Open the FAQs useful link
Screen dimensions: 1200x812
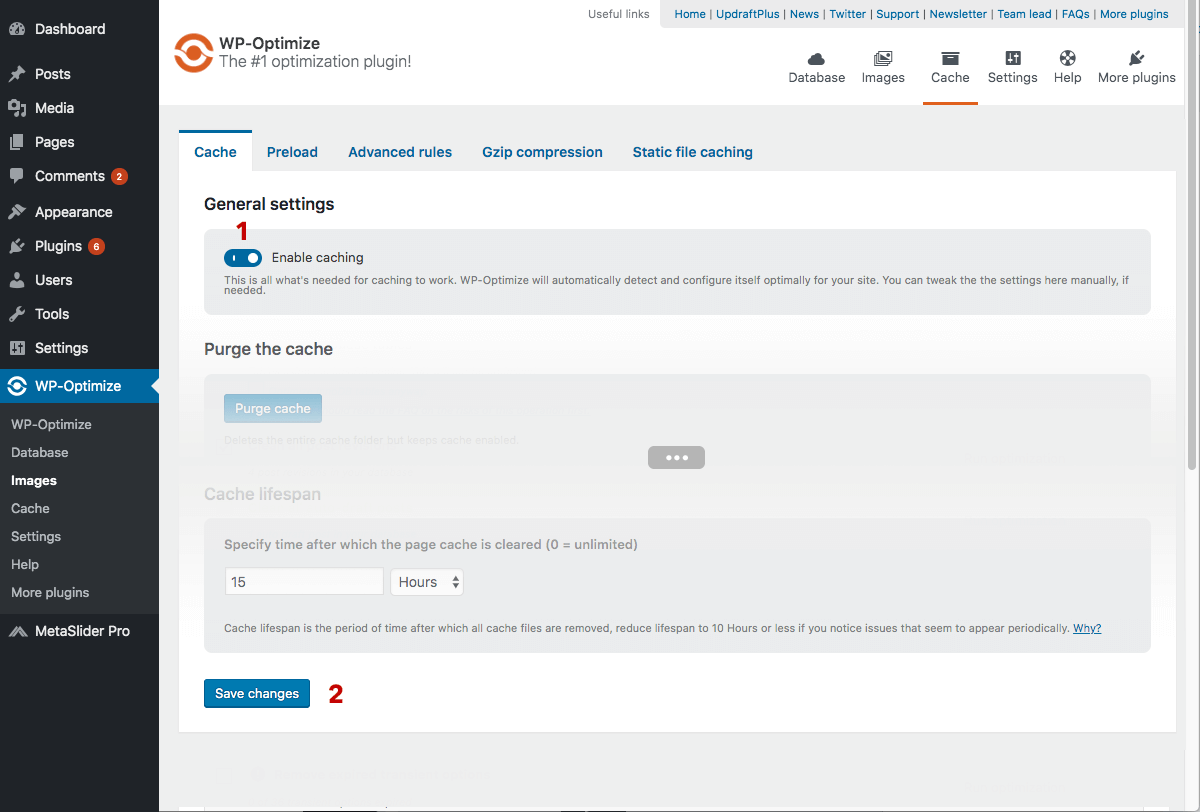[x=1076, y=14]
